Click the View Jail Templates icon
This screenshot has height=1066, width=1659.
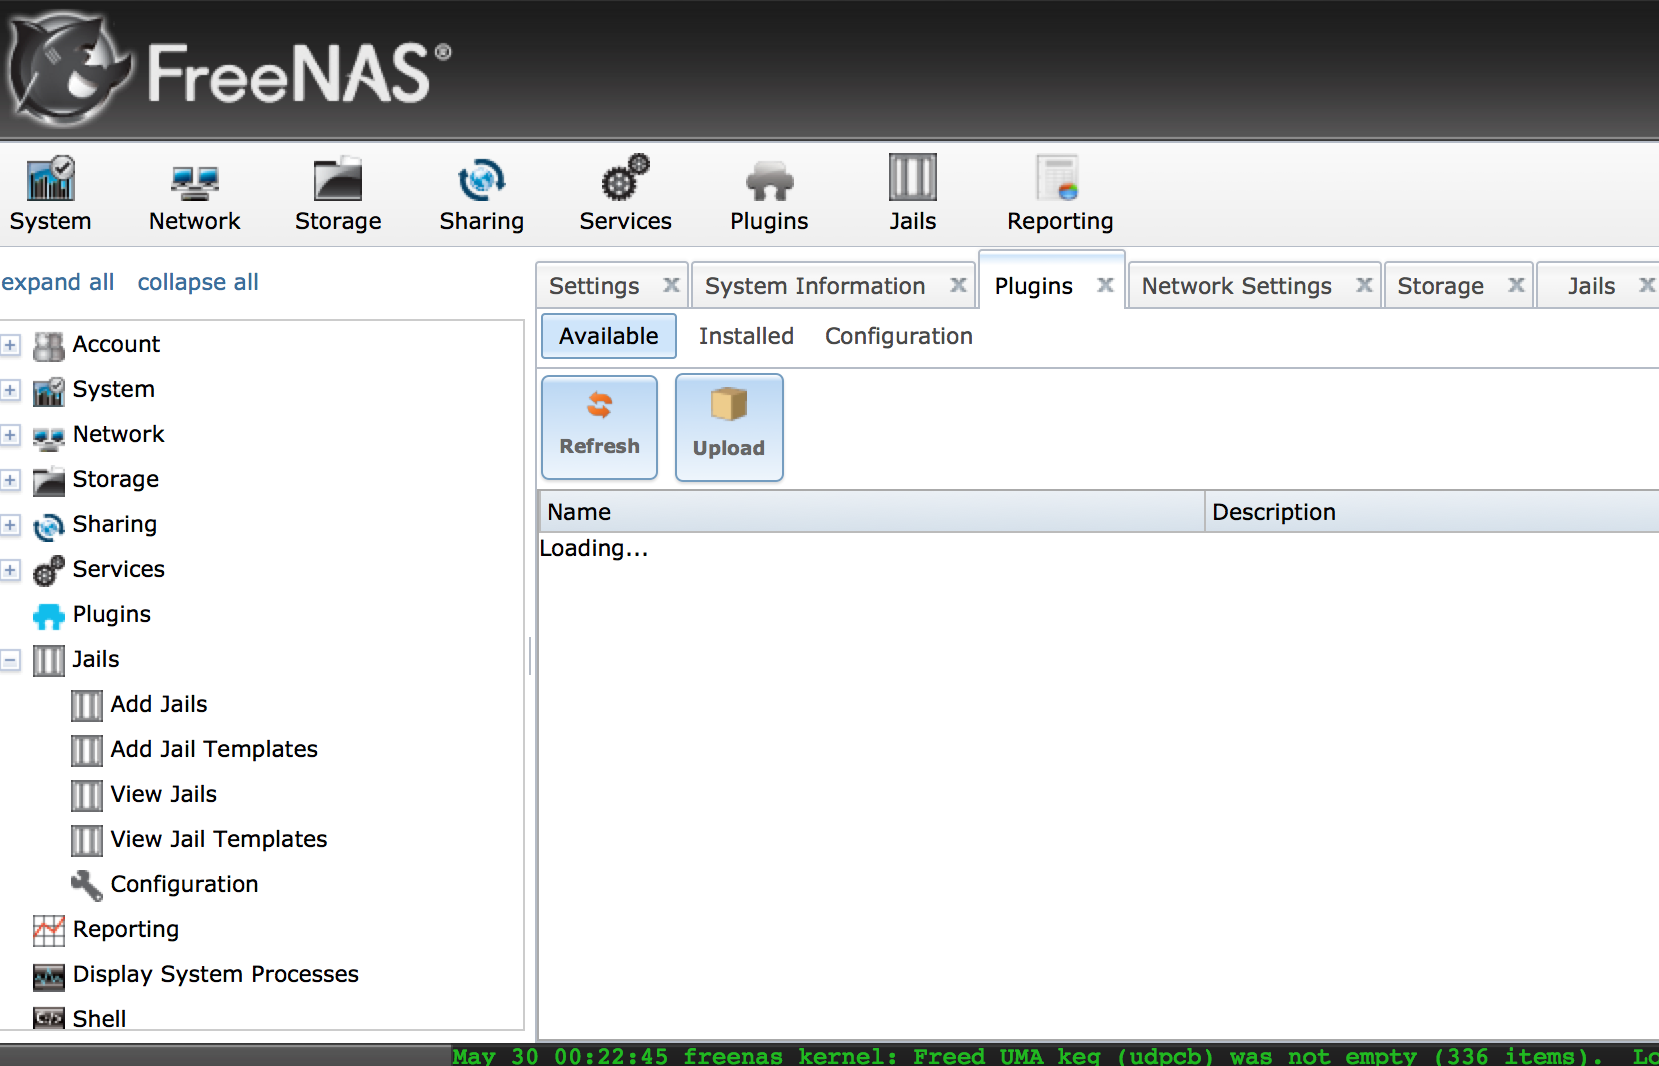click(87, 841)
